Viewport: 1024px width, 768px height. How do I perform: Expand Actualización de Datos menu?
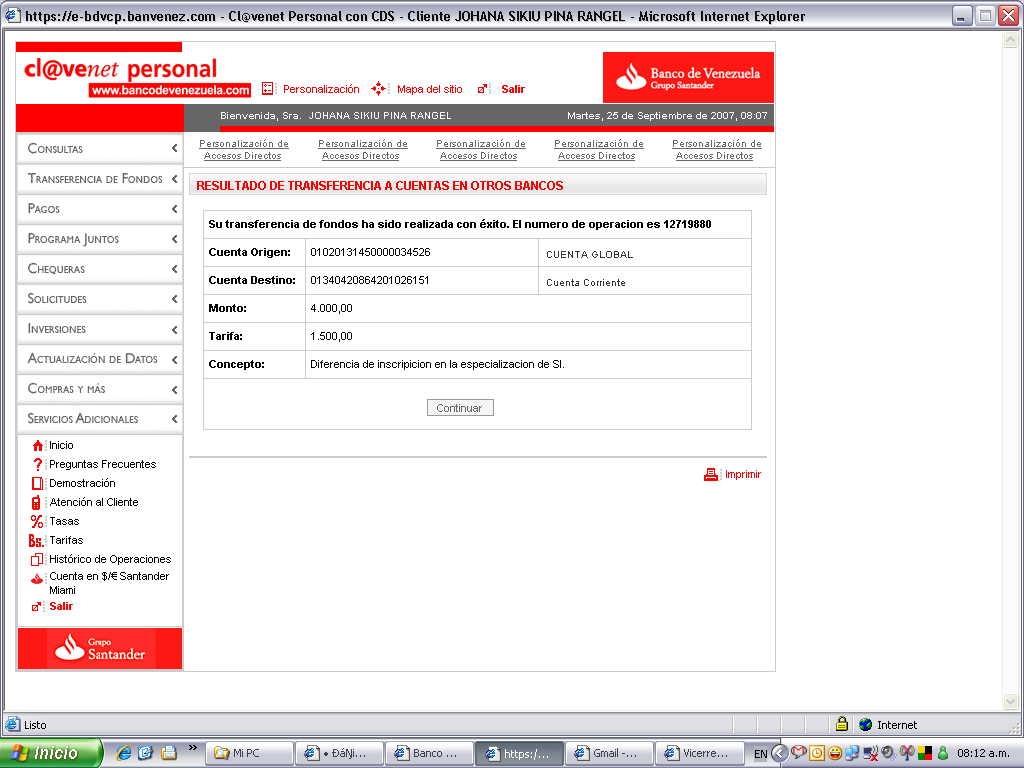(x=100, y=359)
